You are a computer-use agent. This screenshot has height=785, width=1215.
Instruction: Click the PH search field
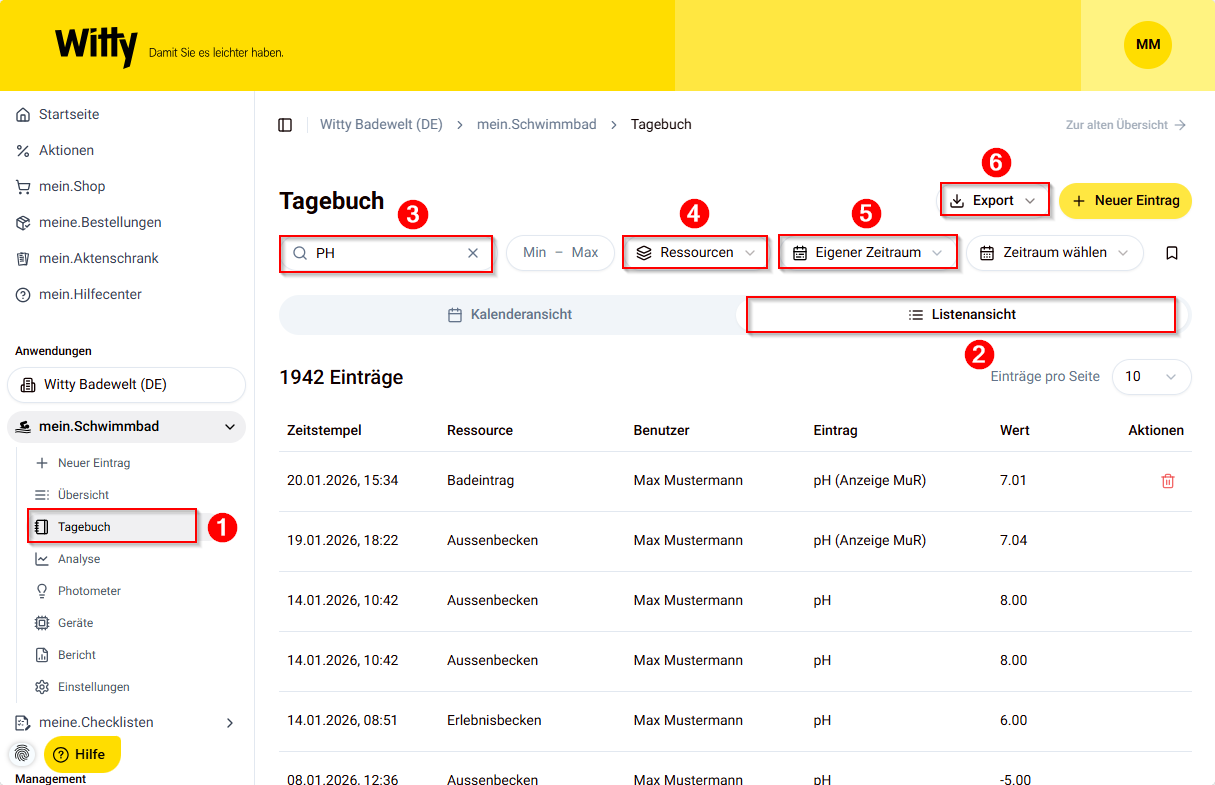[386, 253]
